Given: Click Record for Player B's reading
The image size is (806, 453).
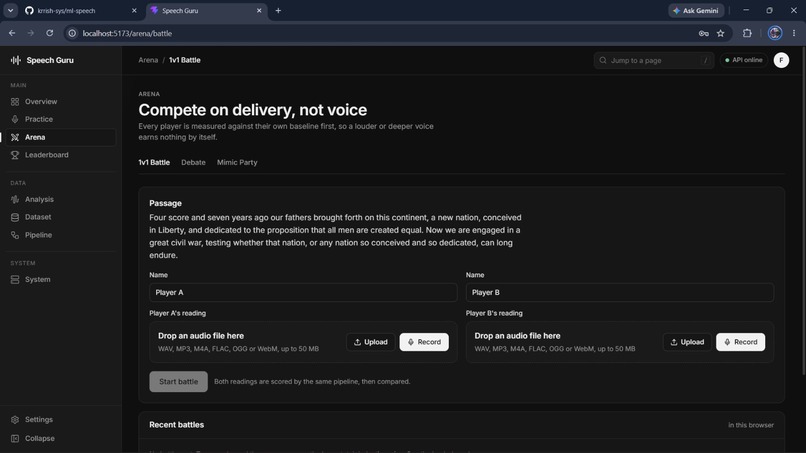Looking at the screenshot, I should point(741,342).
